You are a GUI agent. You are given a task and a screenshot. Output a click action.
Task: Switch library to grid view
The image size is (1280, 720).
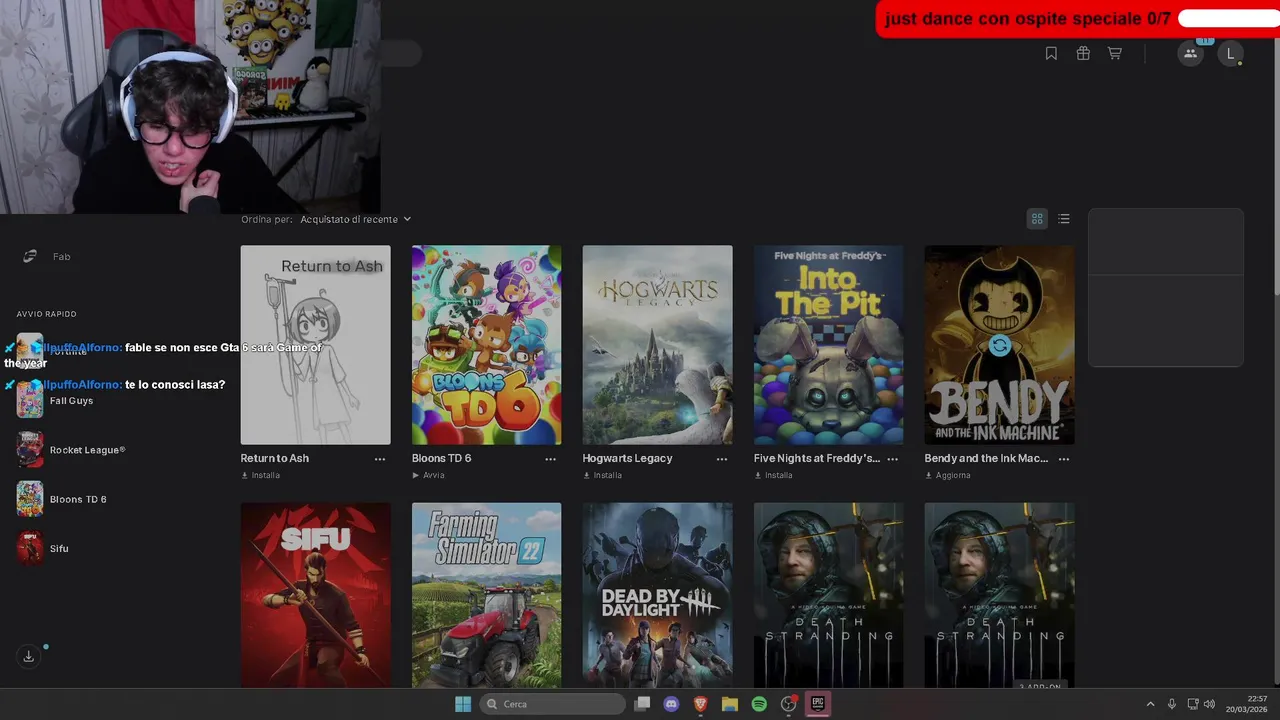(1037, 219)
